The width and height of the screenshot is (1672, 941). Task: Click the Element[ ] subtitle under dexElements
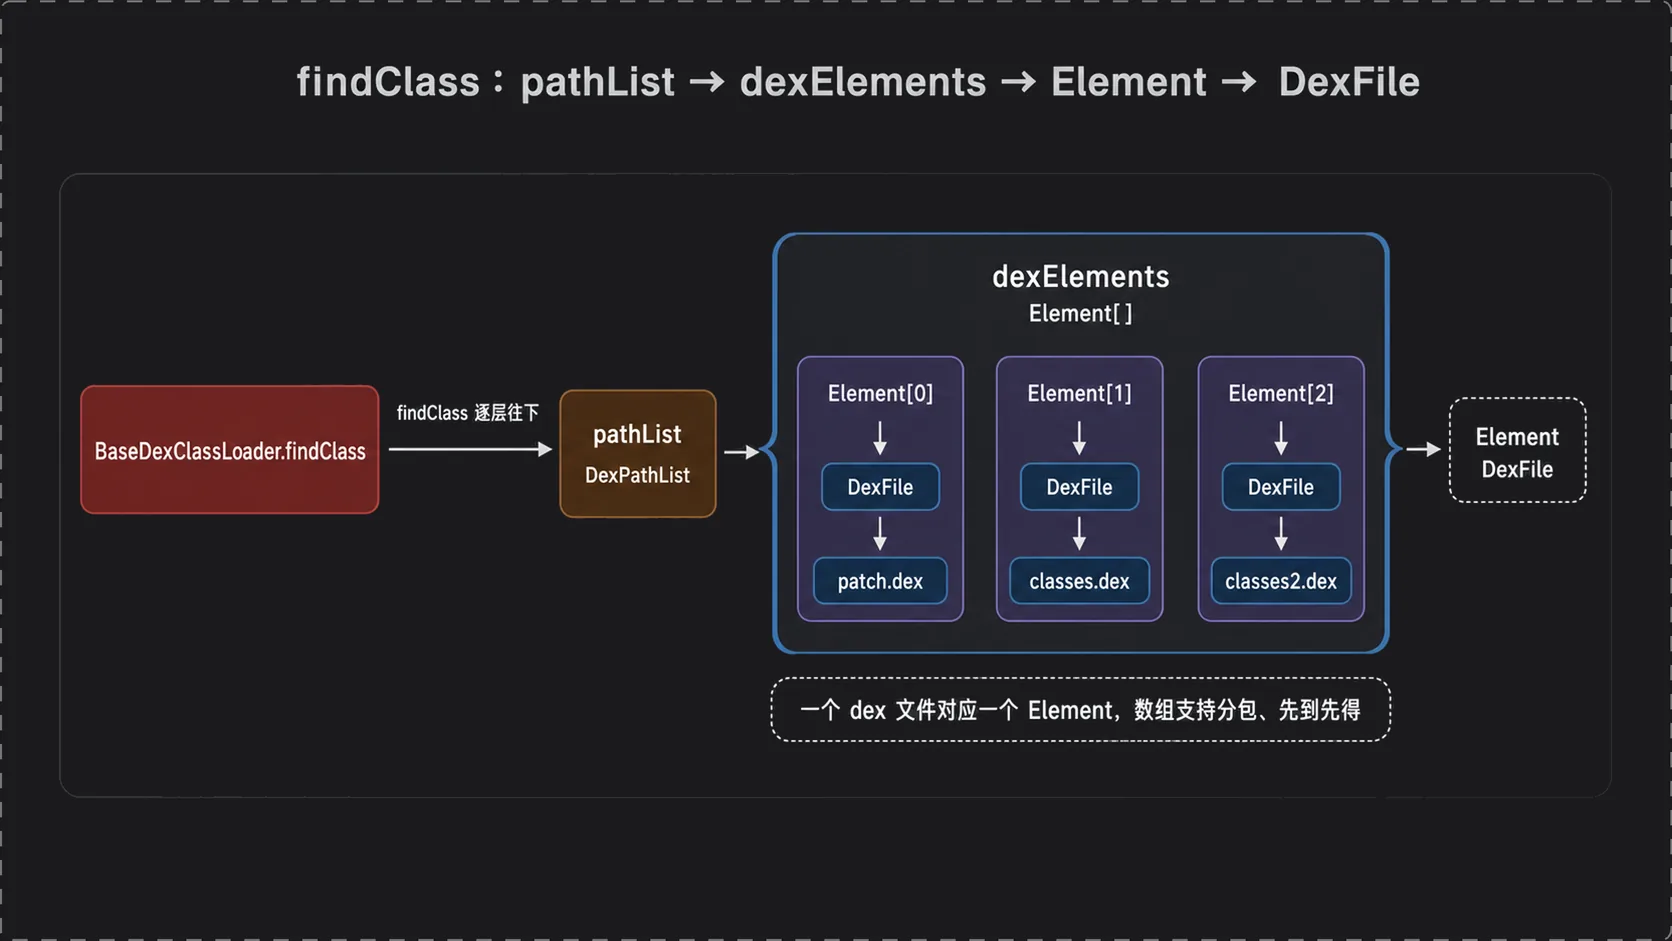tap(1080, 314)
